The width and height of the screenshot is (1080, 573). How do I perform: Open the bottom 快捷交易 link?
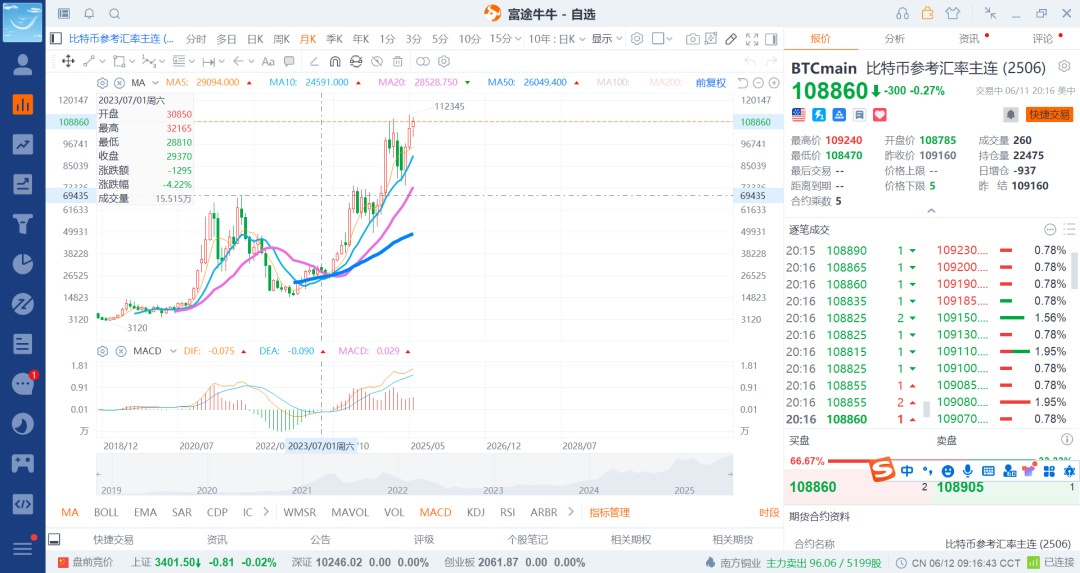[114, 540]
